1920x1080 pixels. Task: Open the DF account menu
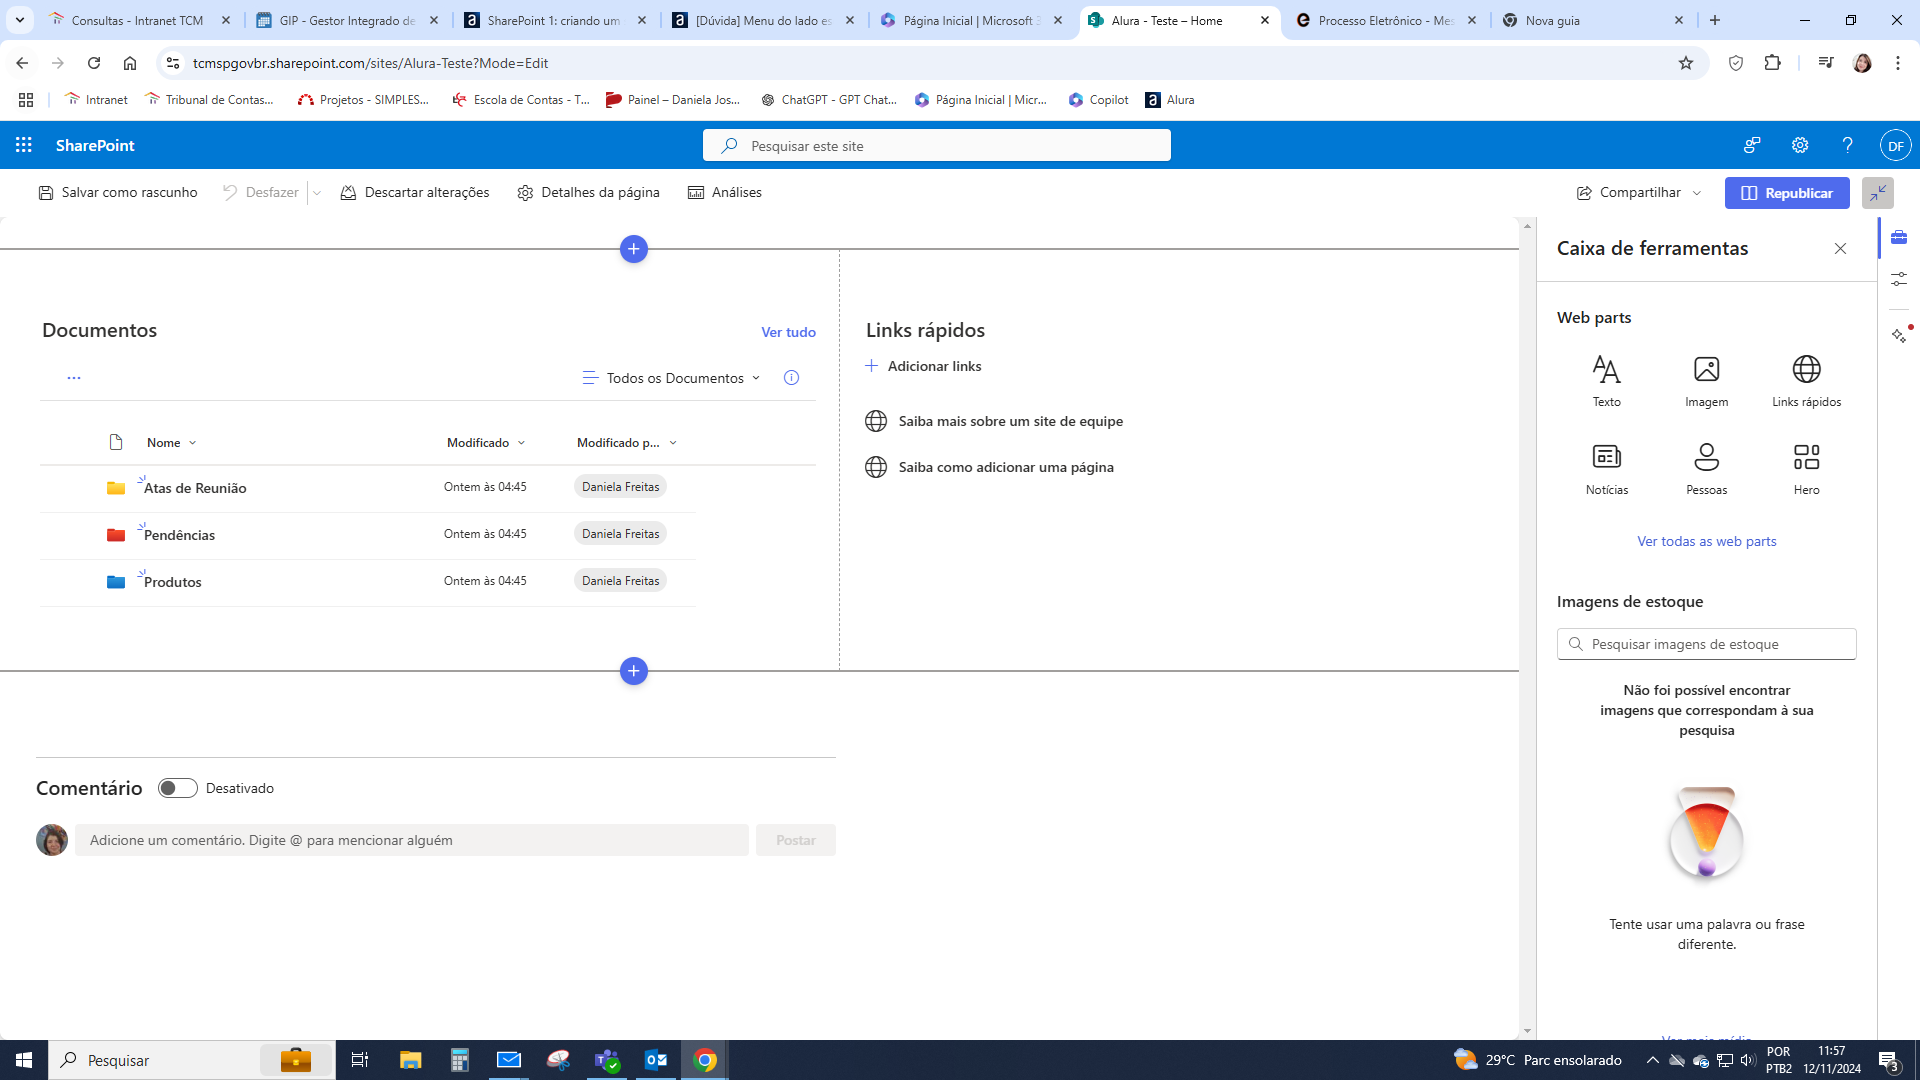click(x=1895, y=145)
